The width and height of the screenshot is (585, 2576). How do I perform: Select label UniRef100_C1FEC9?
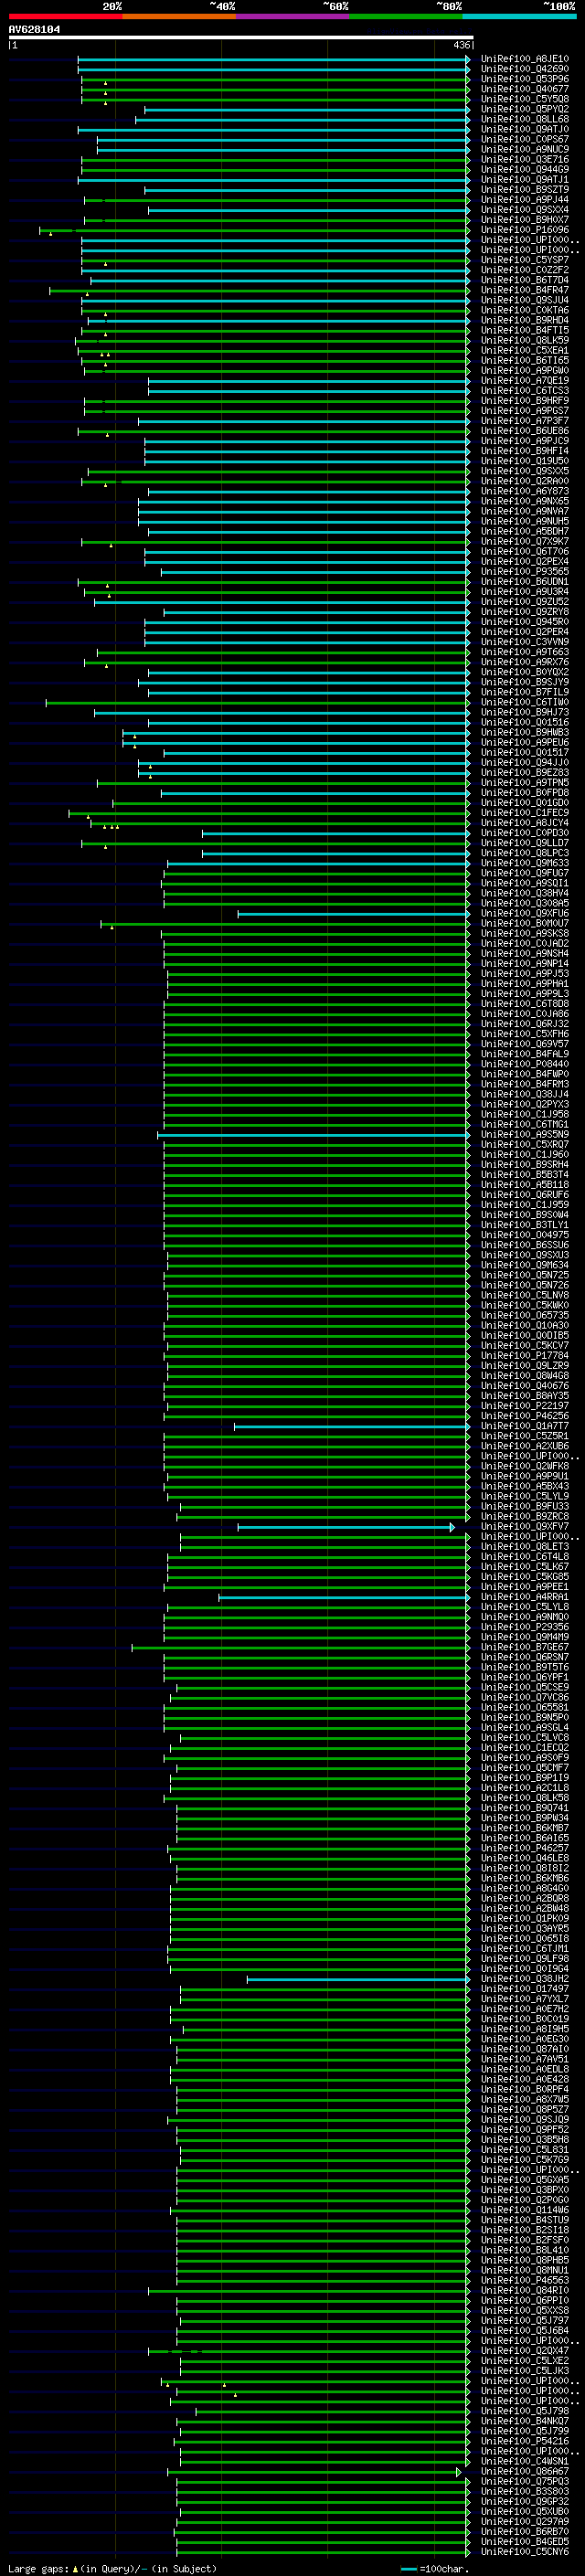pos(525,813)
